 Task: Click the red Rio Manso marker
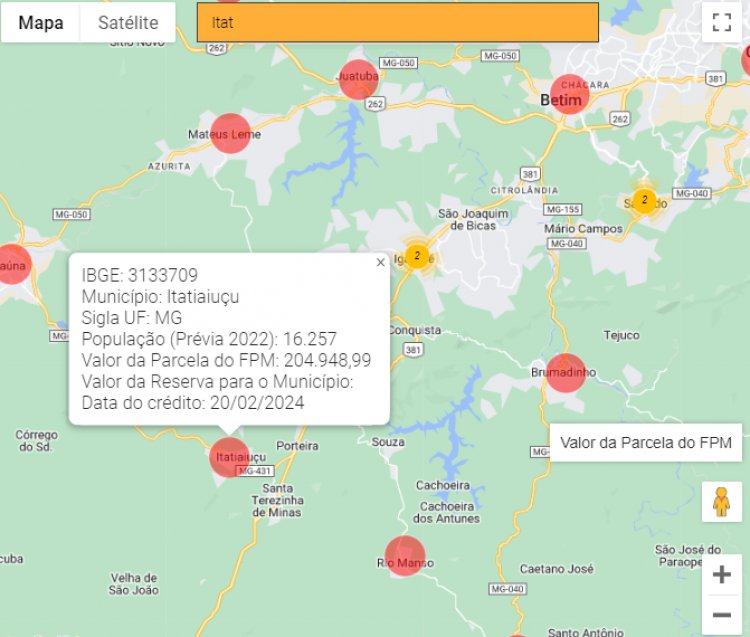pyautogui.click(x=405, y=556)
